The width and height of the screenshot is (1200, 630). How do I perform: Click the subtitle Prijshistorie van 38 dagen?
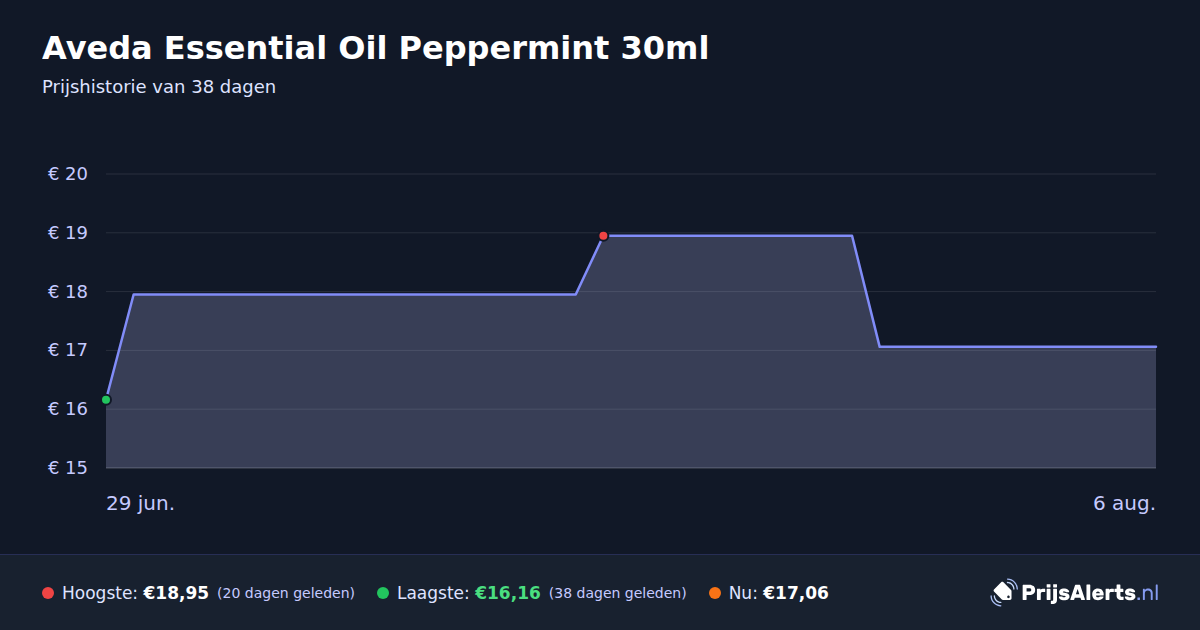tap(159, 87)
